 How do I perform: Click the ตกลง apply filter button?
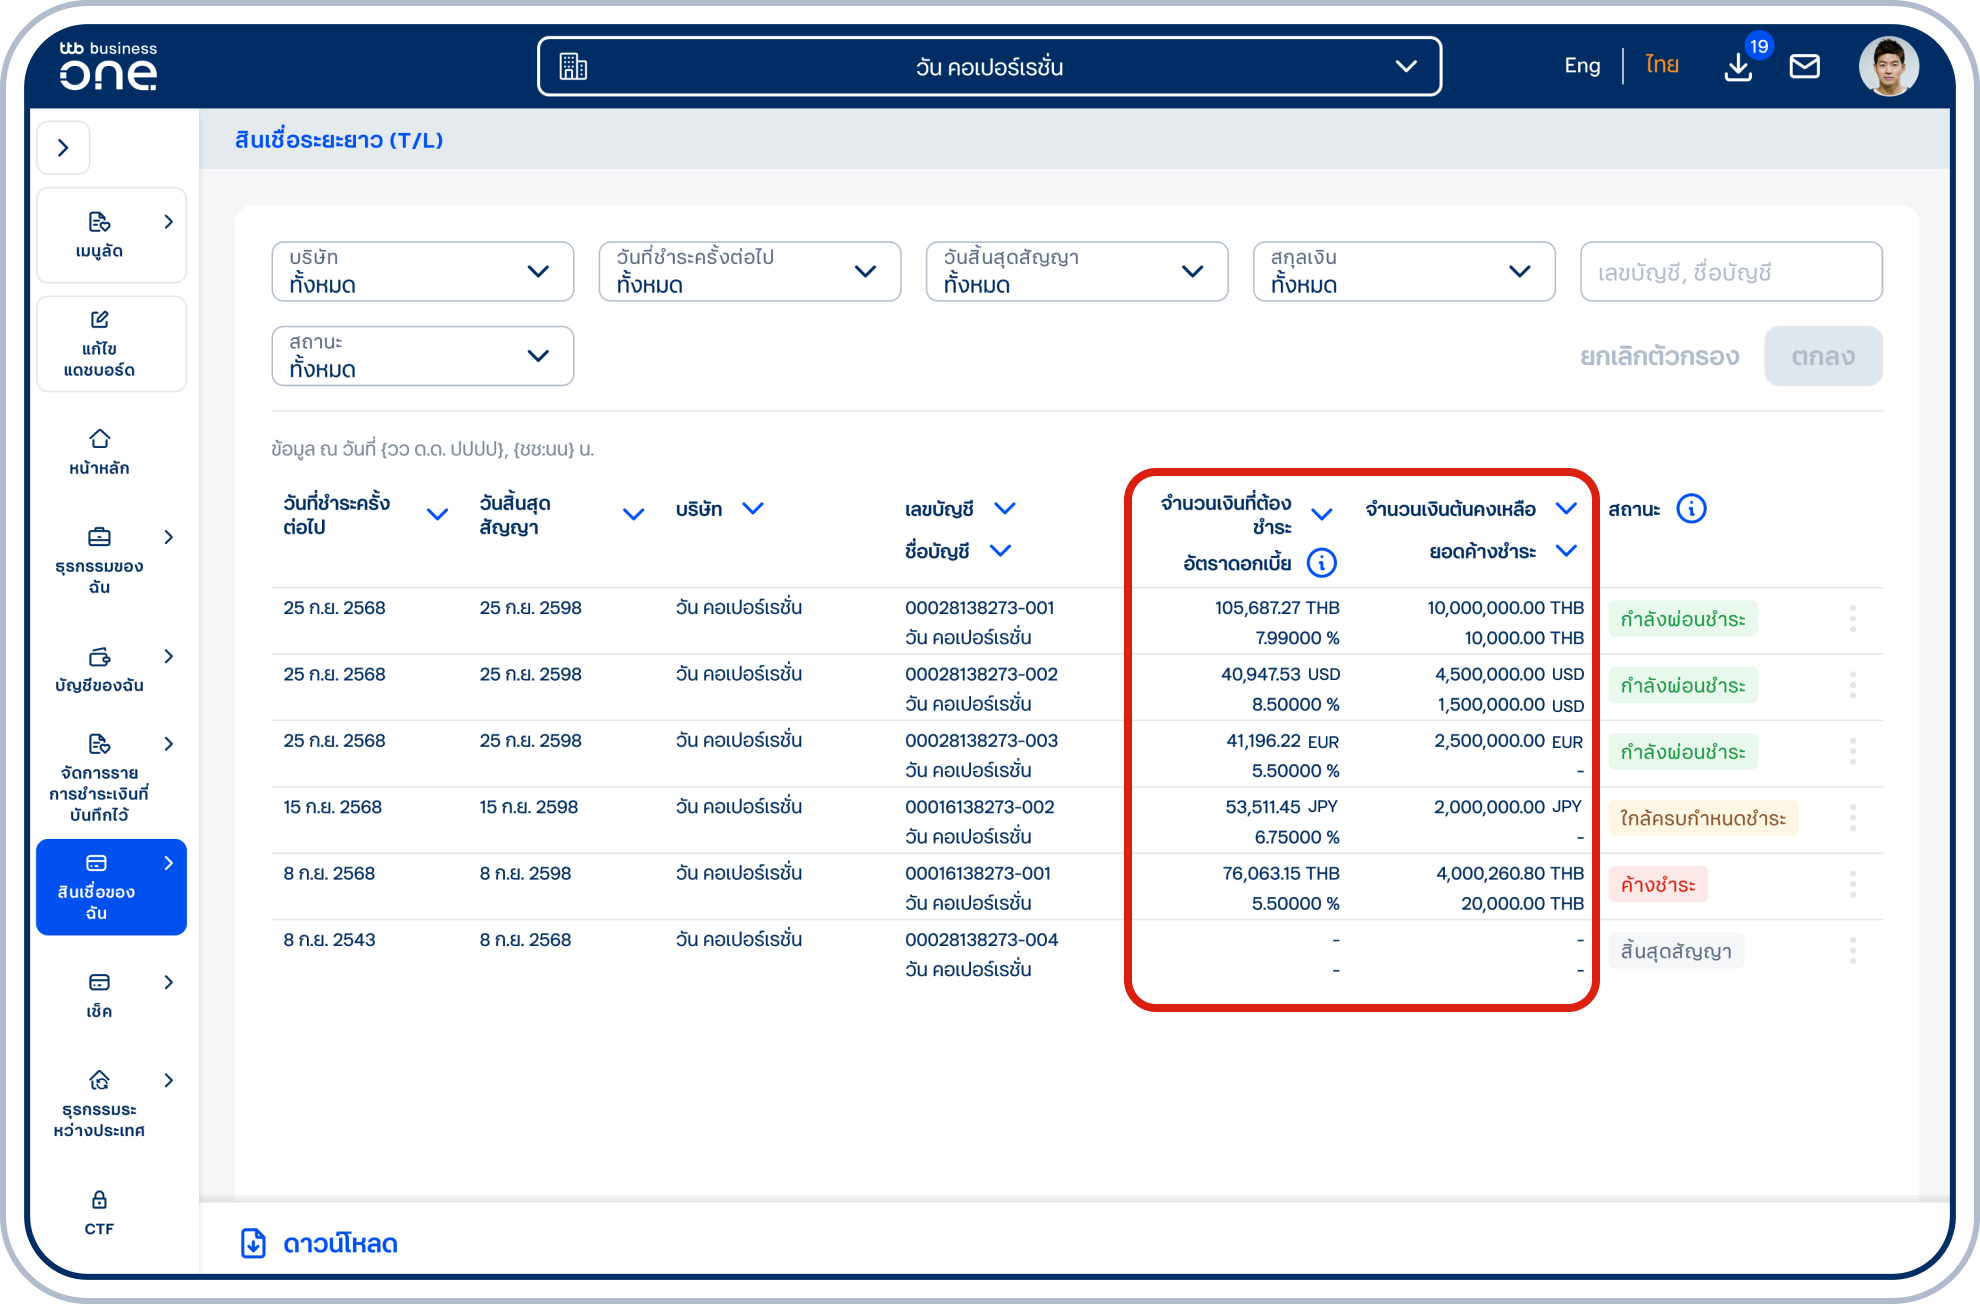click(1822, 356)
